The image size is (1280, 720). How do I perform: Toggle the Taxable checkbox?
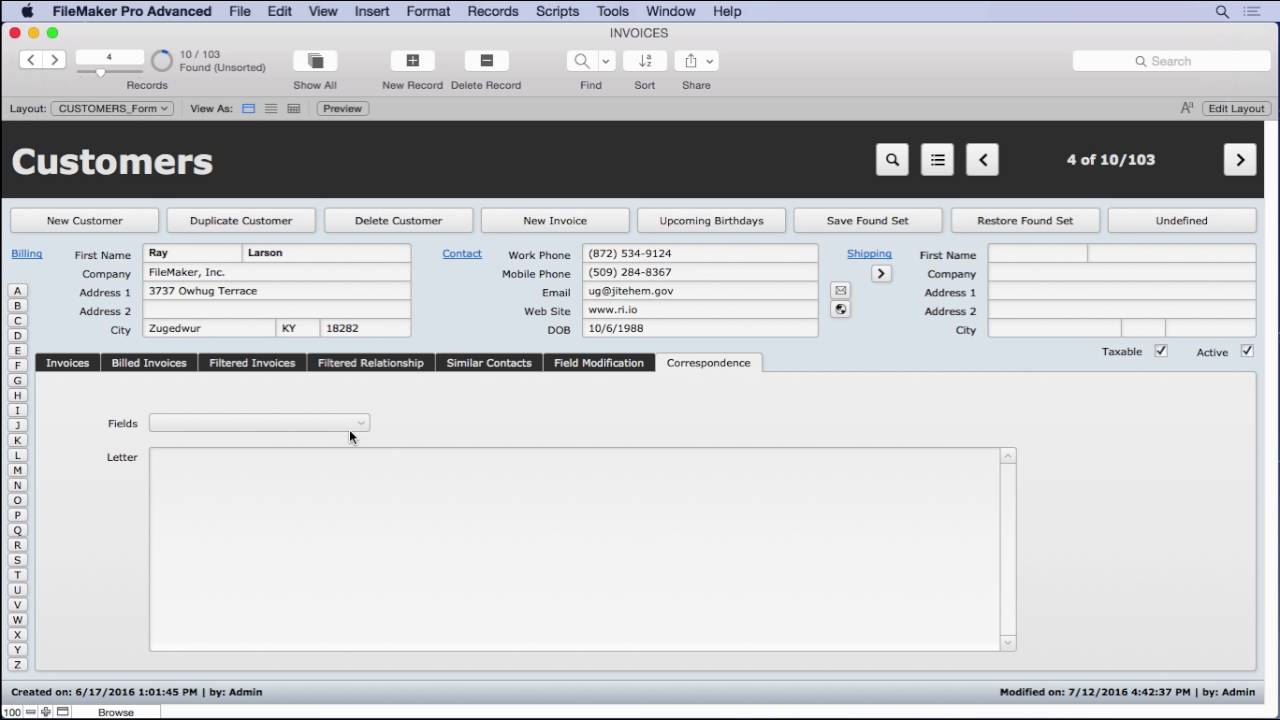(x=1161, y=351)
